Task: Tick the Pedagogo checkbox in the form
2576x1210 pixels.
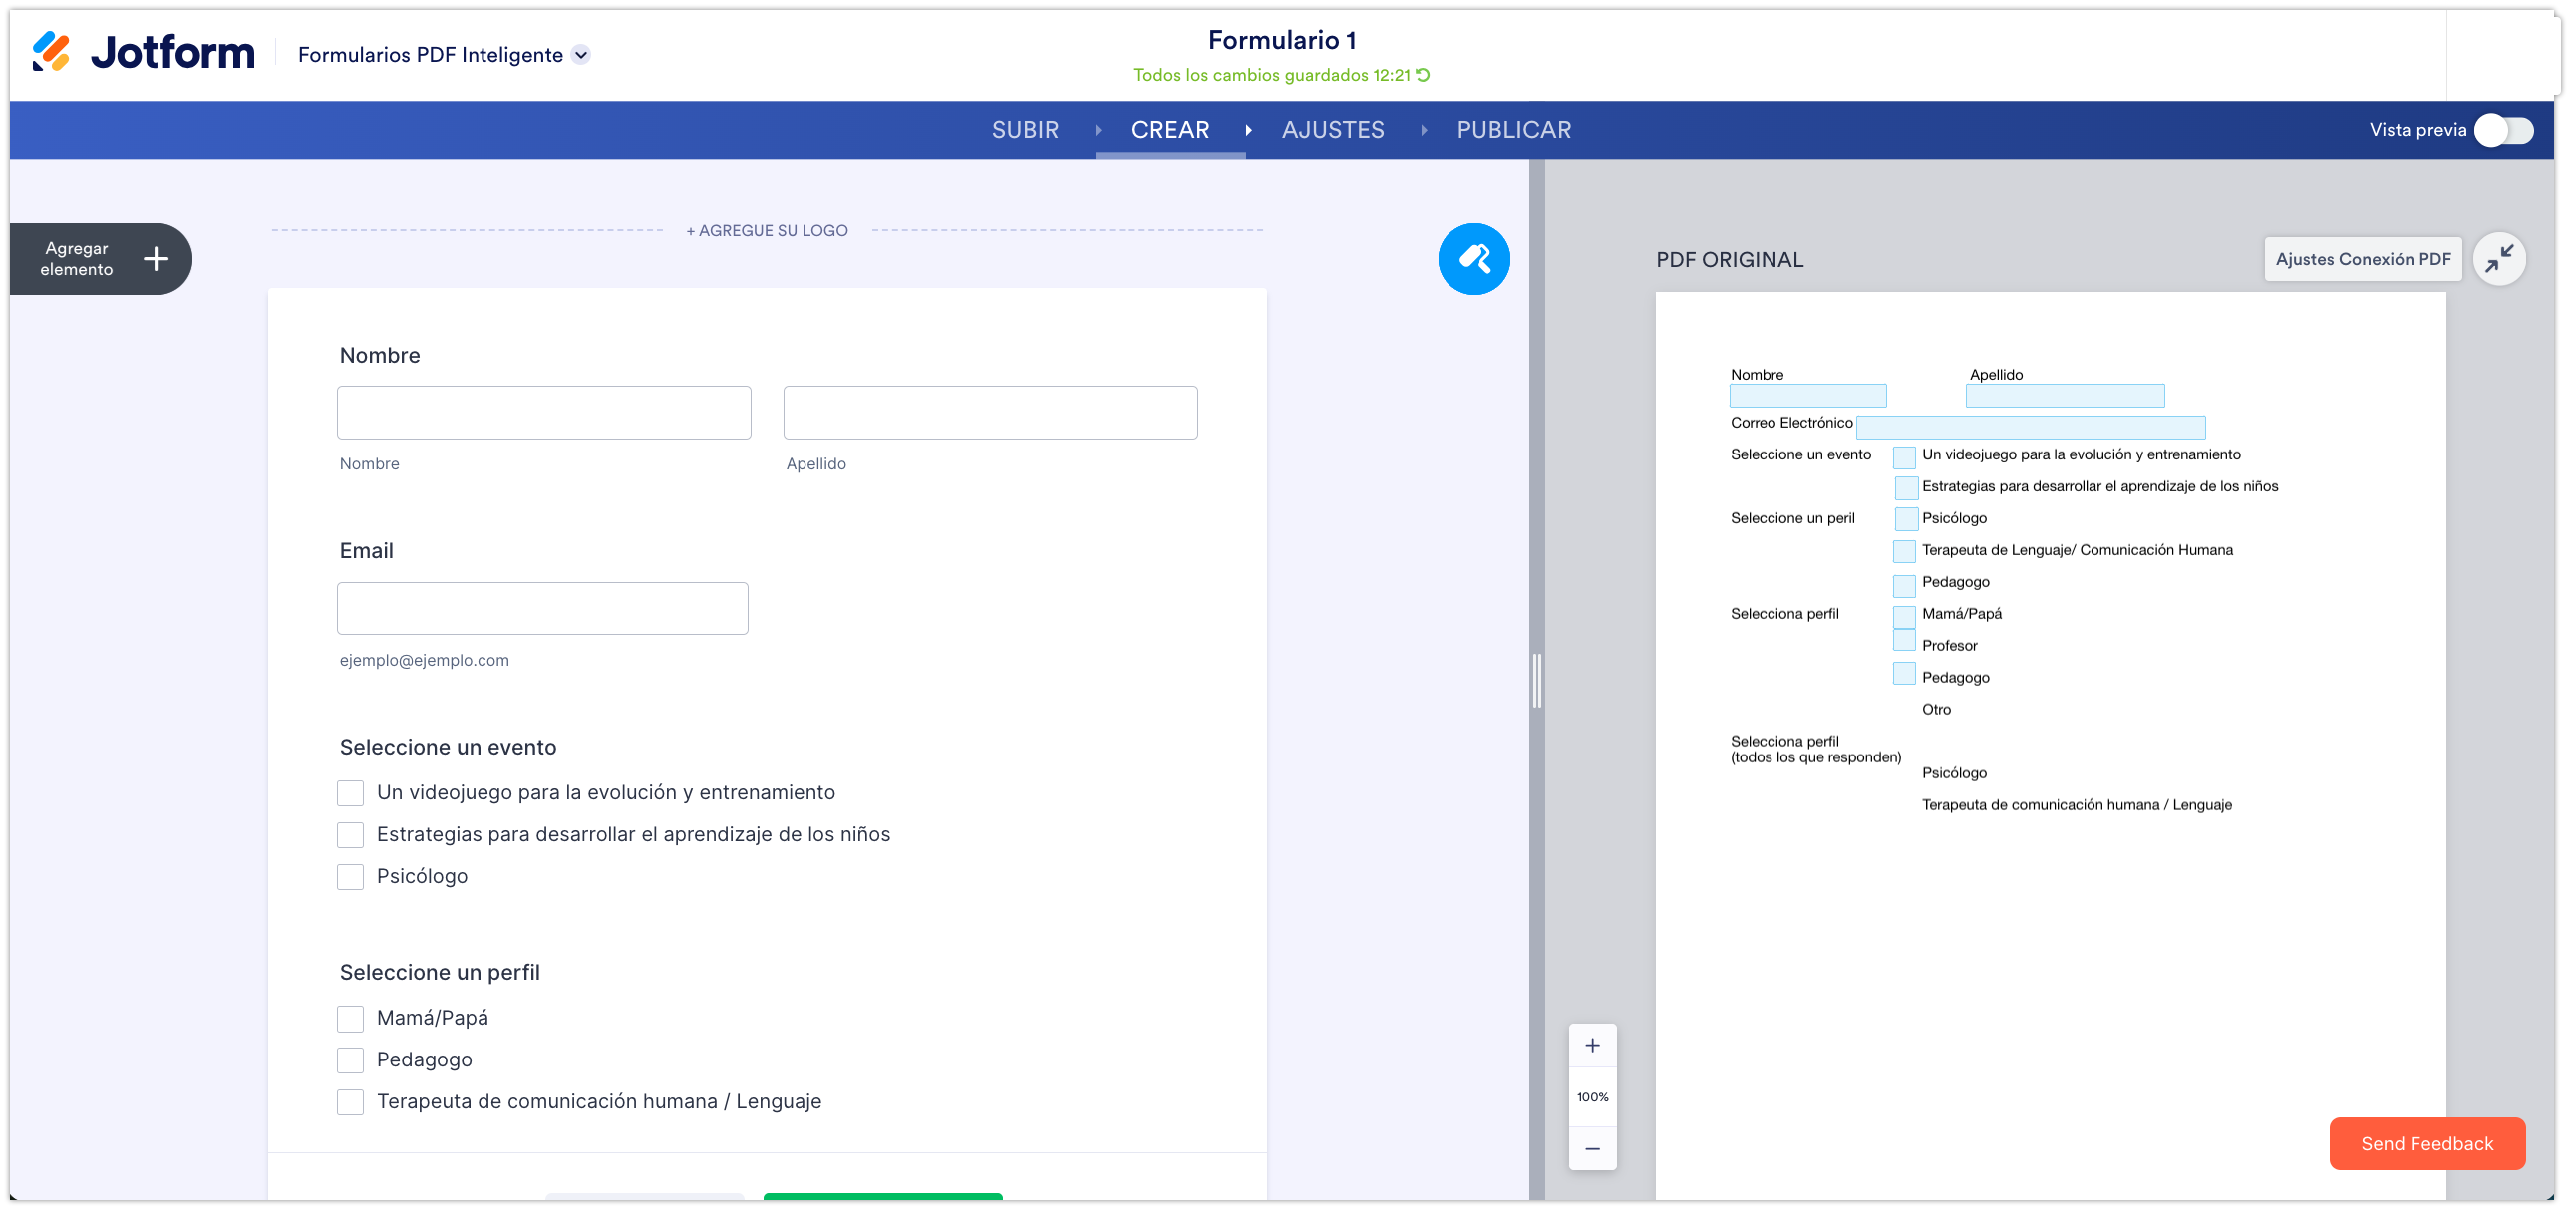Action: tap(350, 1060)
